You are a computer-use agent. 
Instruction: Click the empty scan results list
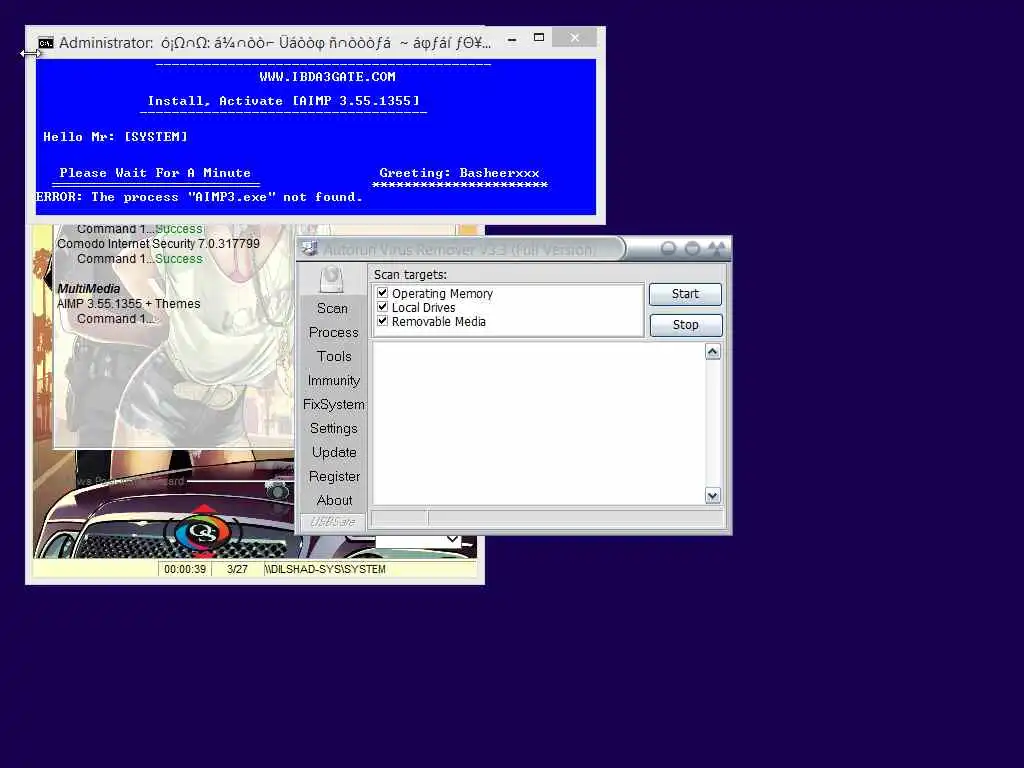pos(539,424)
